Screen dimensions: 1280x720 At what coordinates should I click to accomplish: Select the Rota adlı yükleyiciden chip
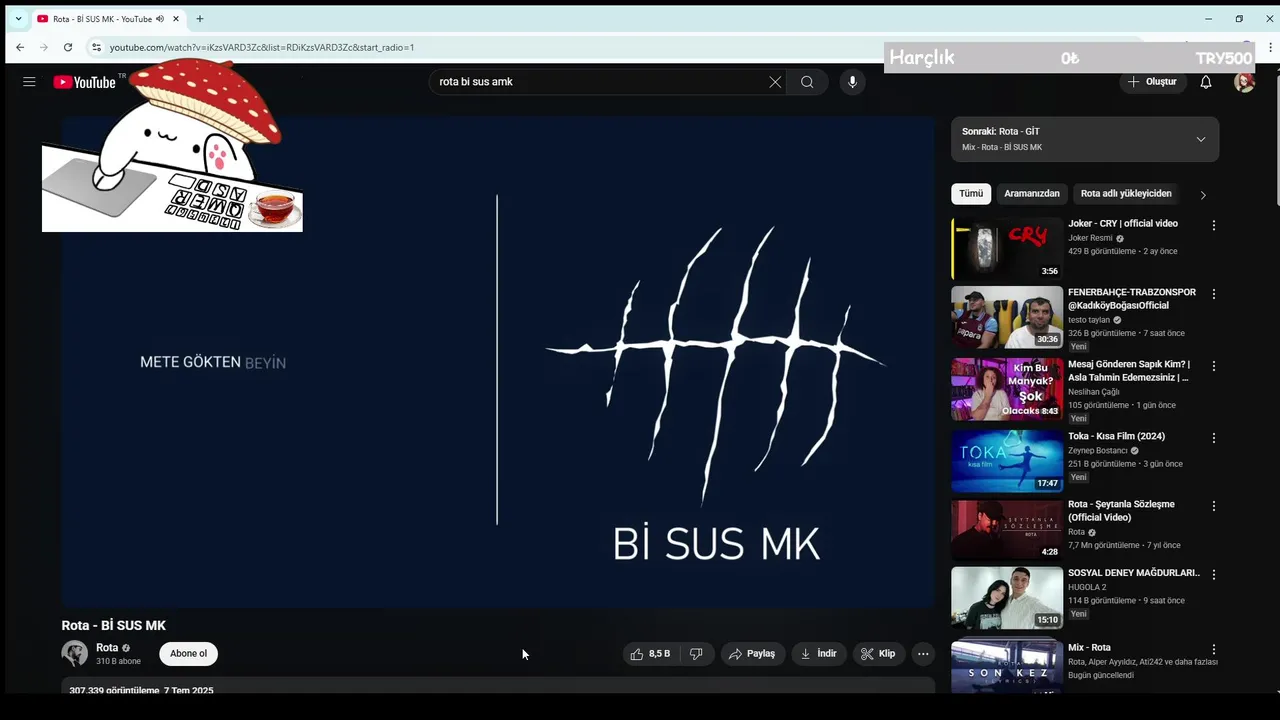coord(1126,194)
